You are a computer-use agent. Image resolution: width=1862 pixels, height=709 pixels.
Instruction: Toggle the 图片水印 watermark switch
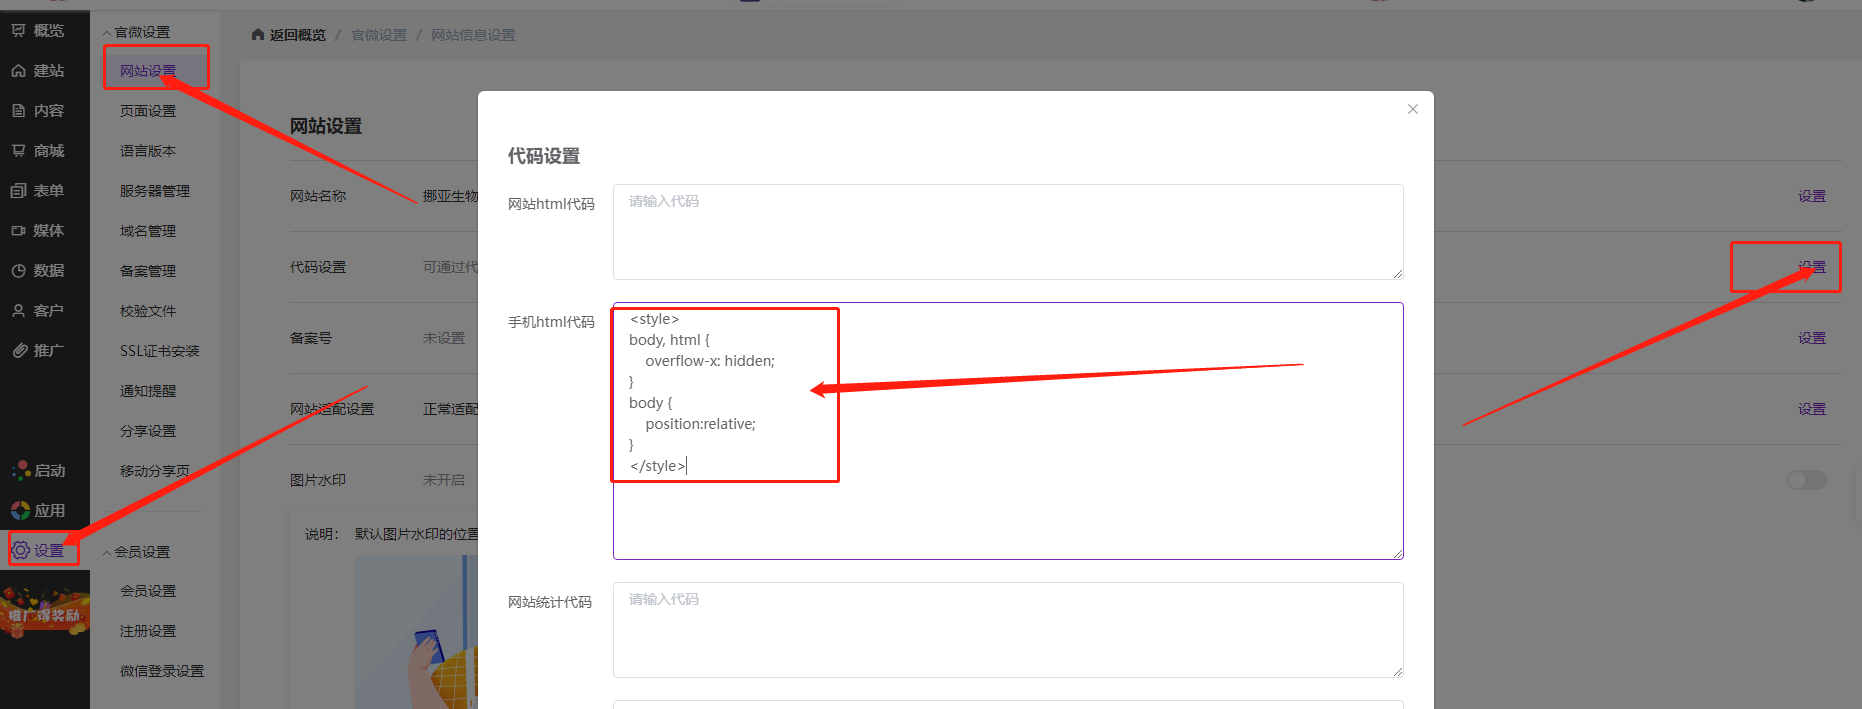coord(1806,480)
